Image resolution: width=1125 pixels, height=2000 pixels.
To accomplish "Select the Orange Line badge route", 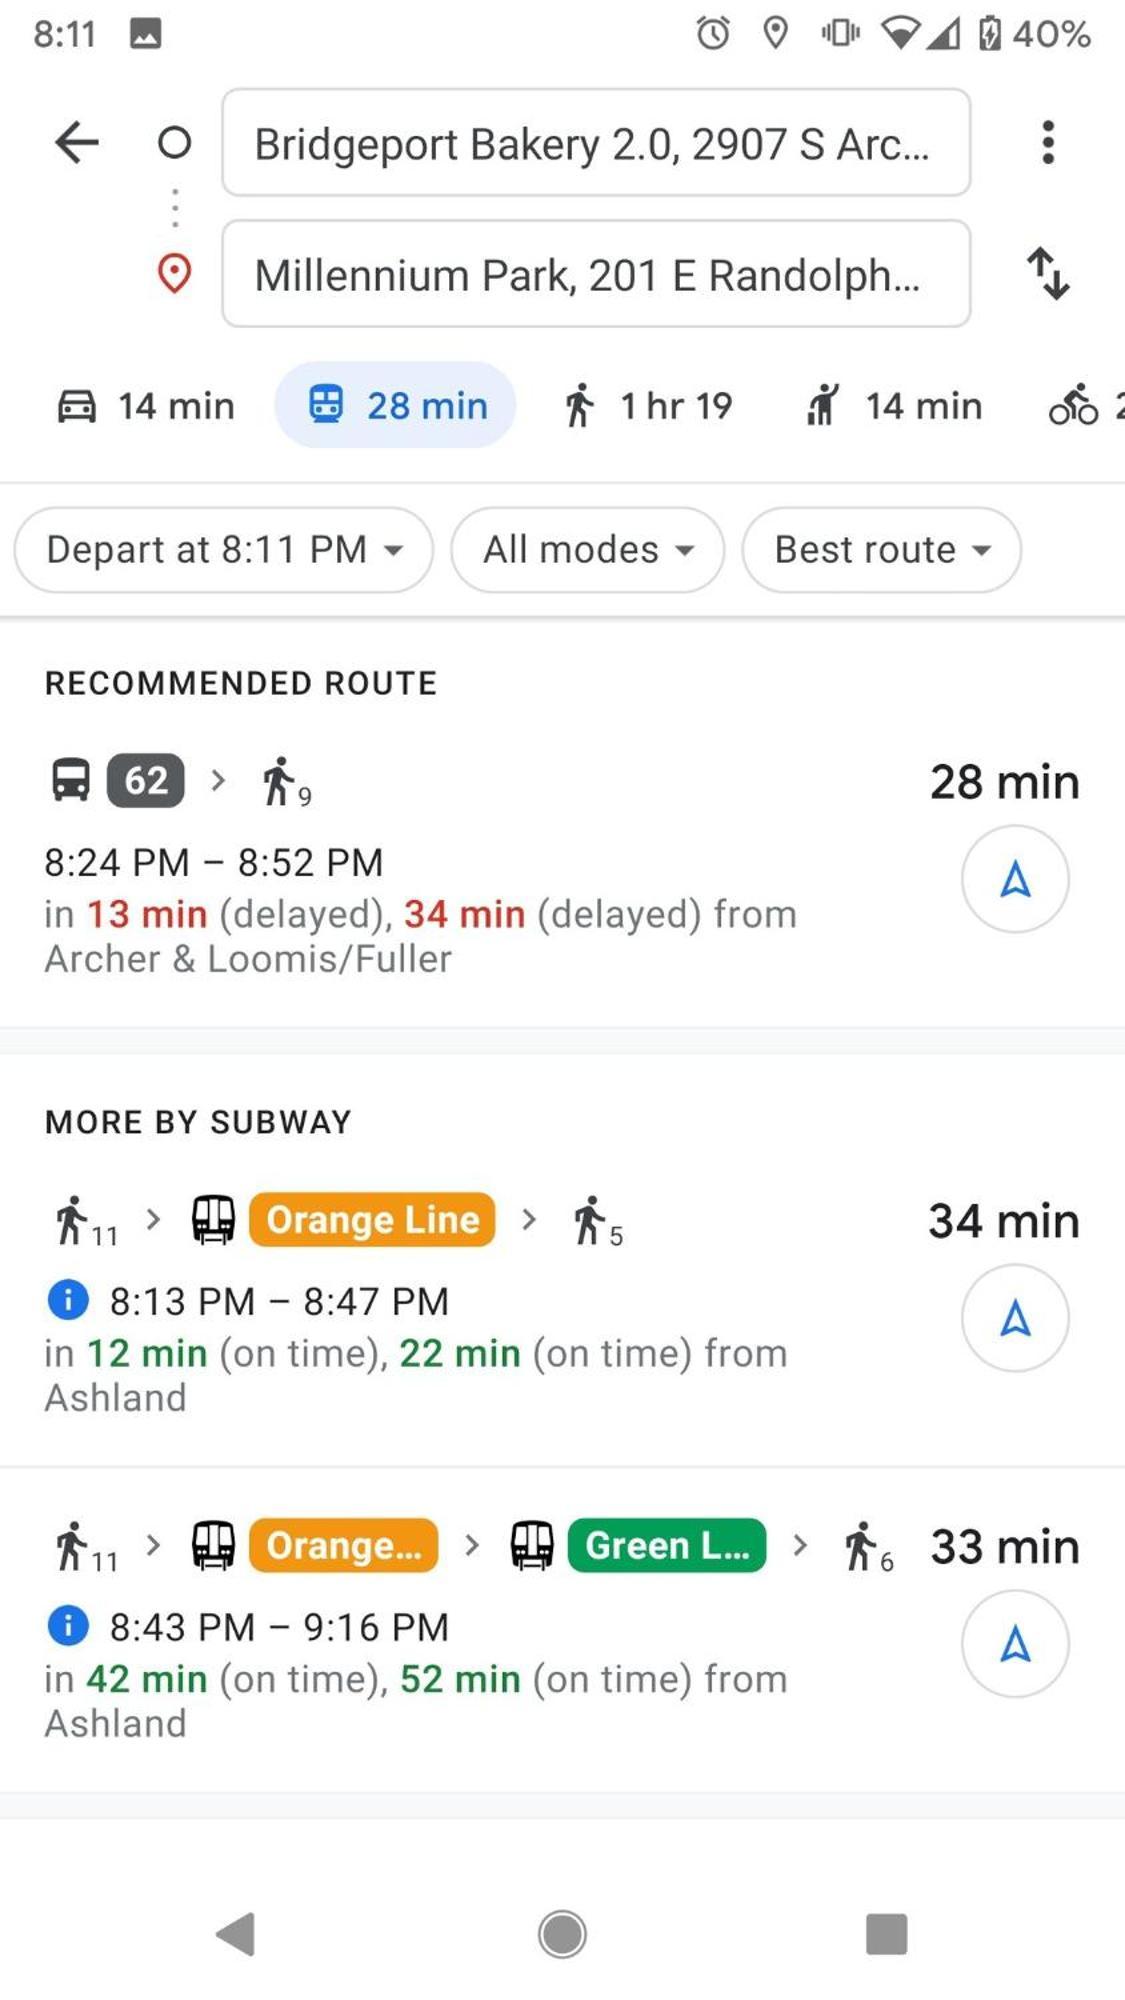I will (x=372, y=1219).
